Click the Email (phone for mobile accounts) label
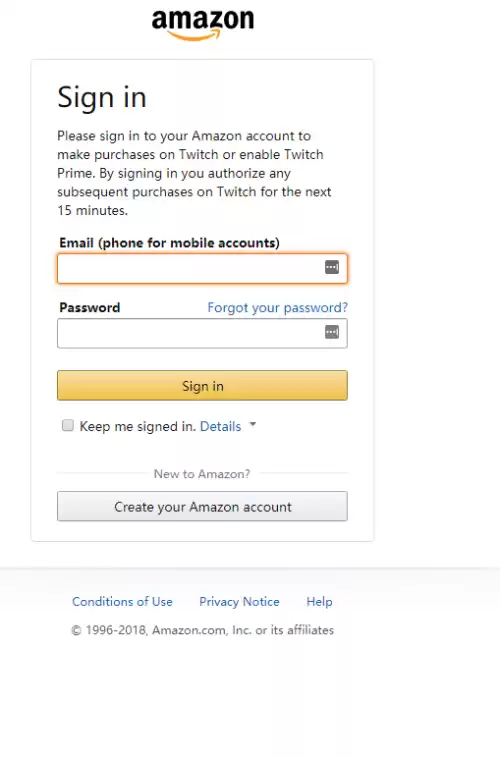The image size is (500, 758). [x=169, y=243]
